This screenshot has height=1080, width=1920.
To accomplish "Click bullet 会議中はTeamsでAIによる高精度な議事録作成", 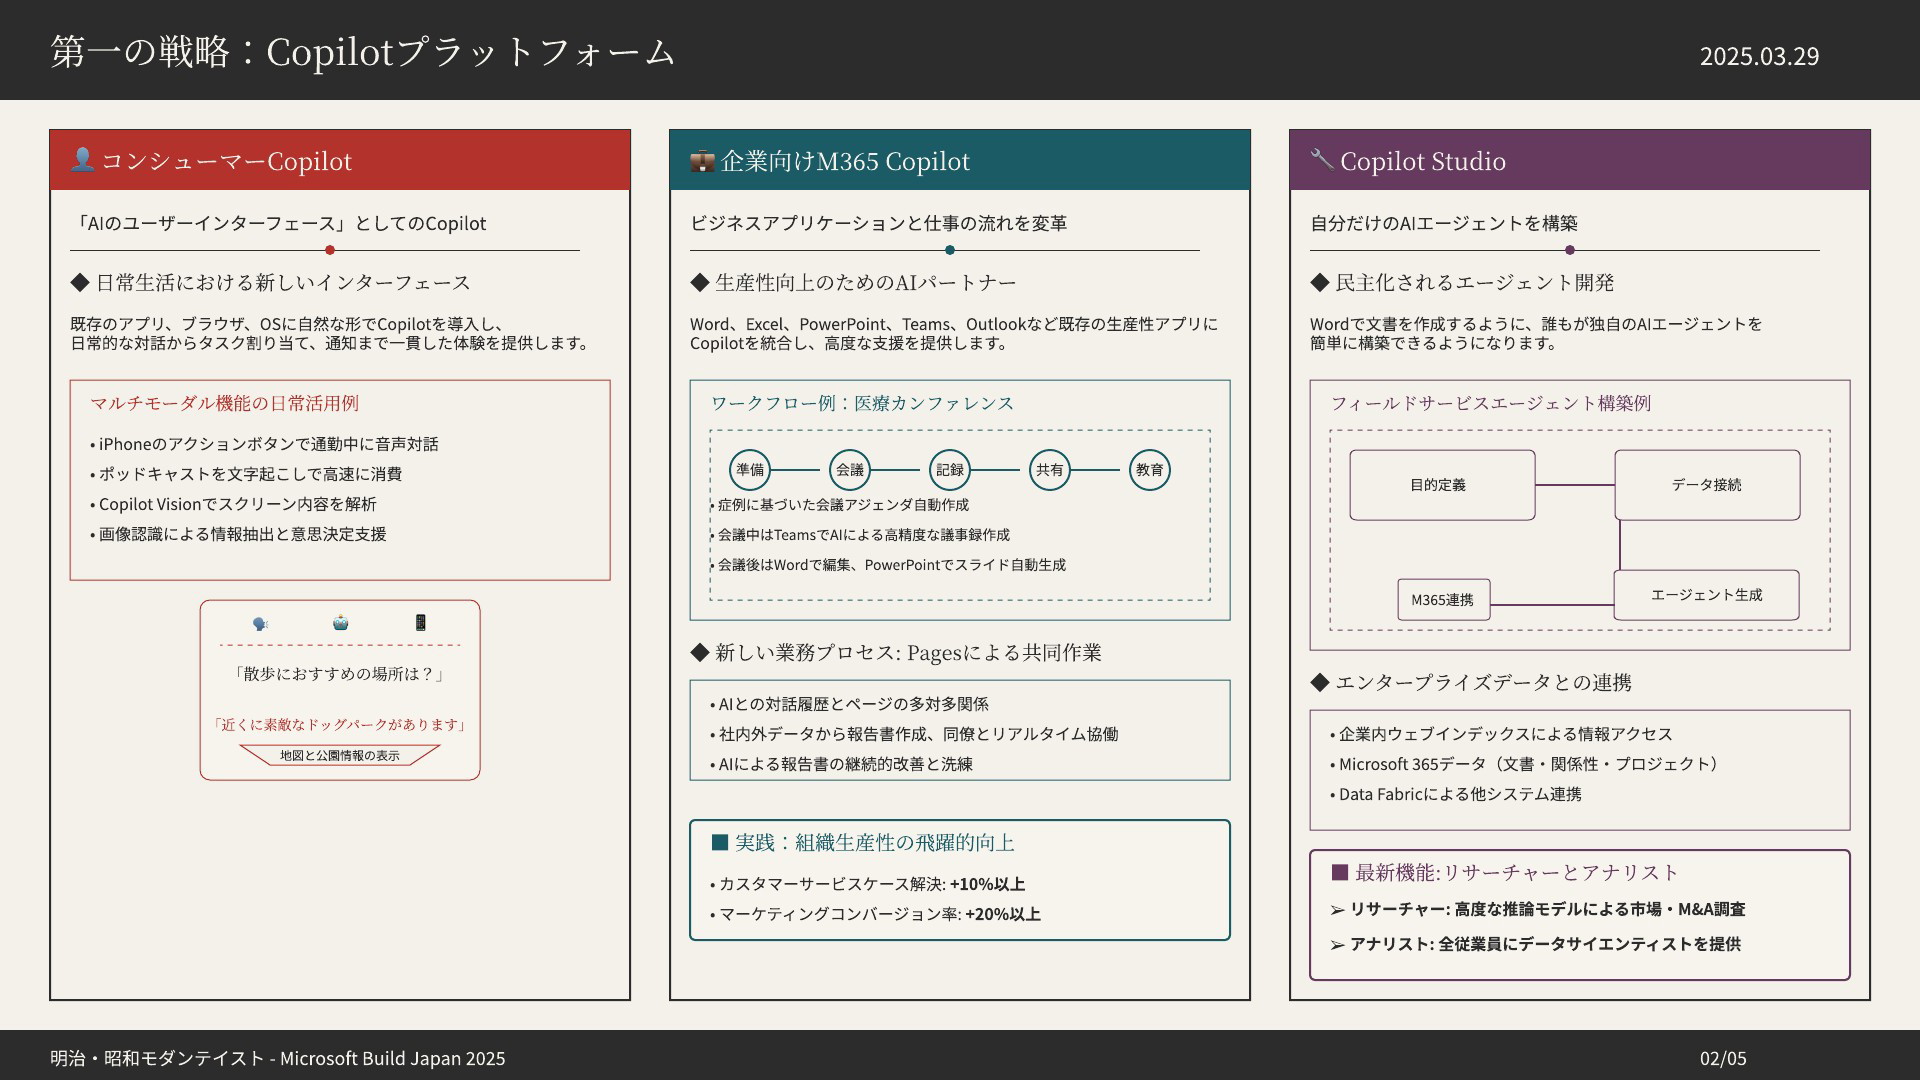I will coord(860,535).
